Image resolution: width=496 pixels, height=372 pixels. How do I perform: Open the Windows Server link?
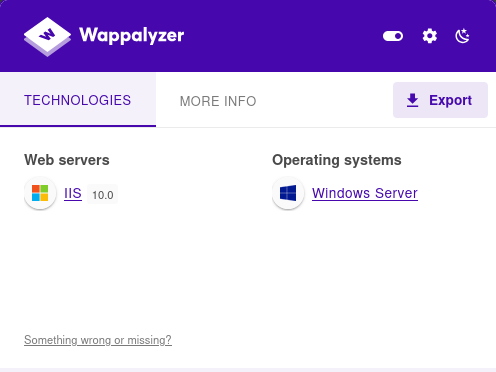pyautogui.click(x=365, y=193)
